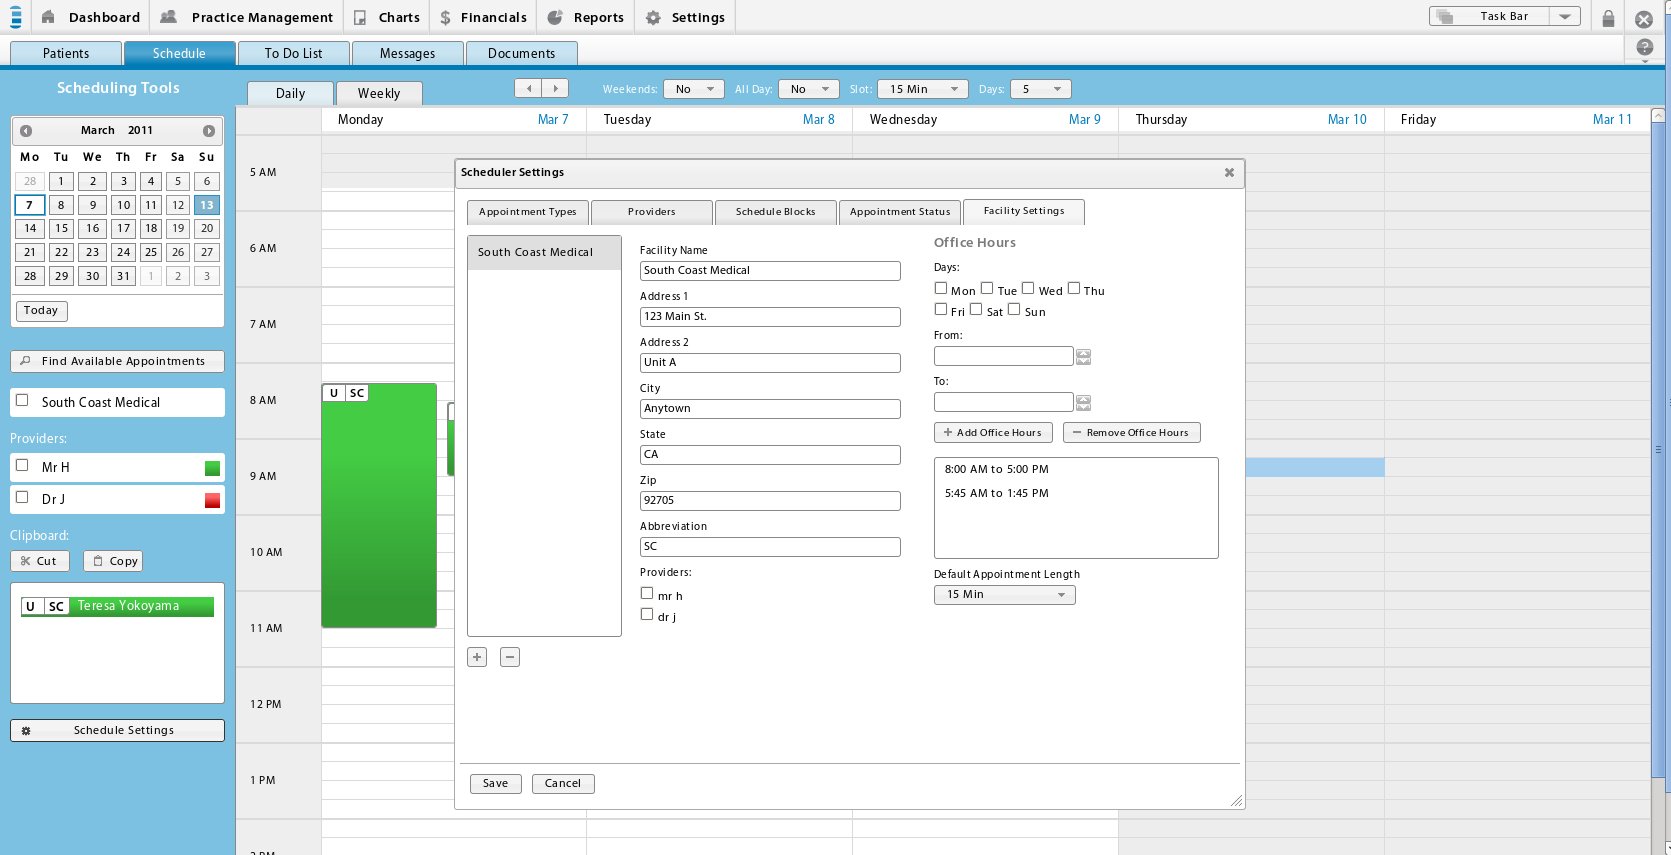Screen dimensions: 1671x855
Task: Click Mr H green color swatch
Action: tap(212, 468)
